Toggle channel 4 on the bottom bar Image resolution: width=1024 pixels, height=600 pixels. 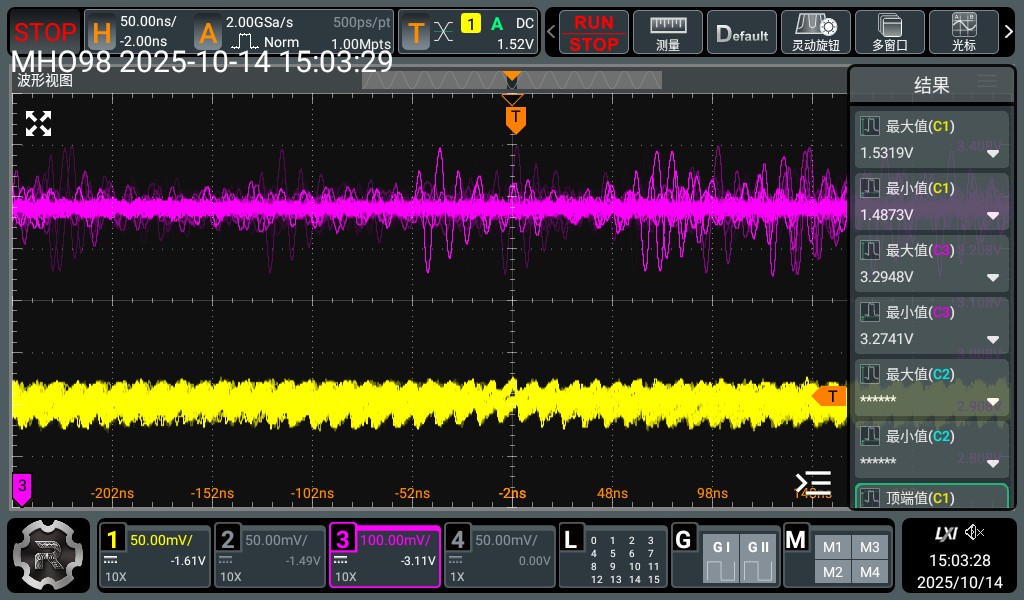pyautogui.click(x=498, y=556)
